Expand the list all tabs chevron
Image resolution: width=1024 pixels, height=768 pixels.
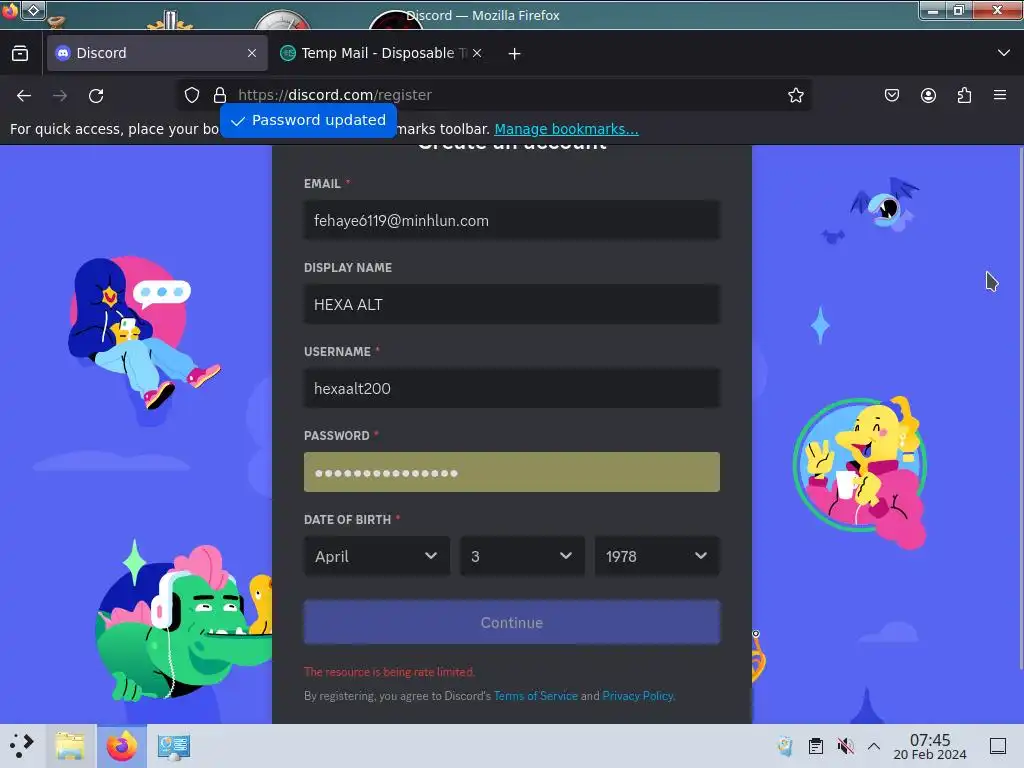click(1004, 53)
